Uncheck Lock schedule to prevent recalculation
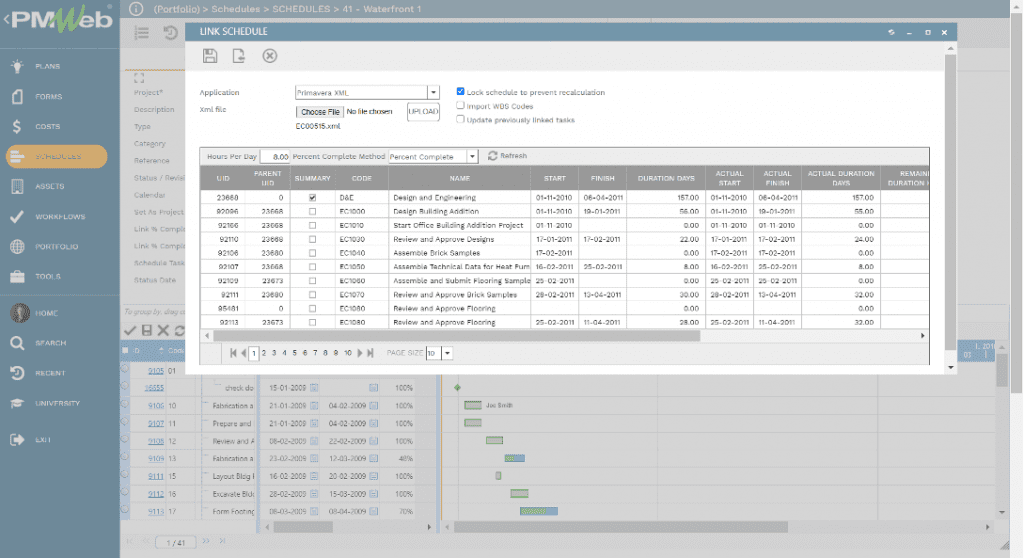Screen dimensions: 1024x558 460,91
